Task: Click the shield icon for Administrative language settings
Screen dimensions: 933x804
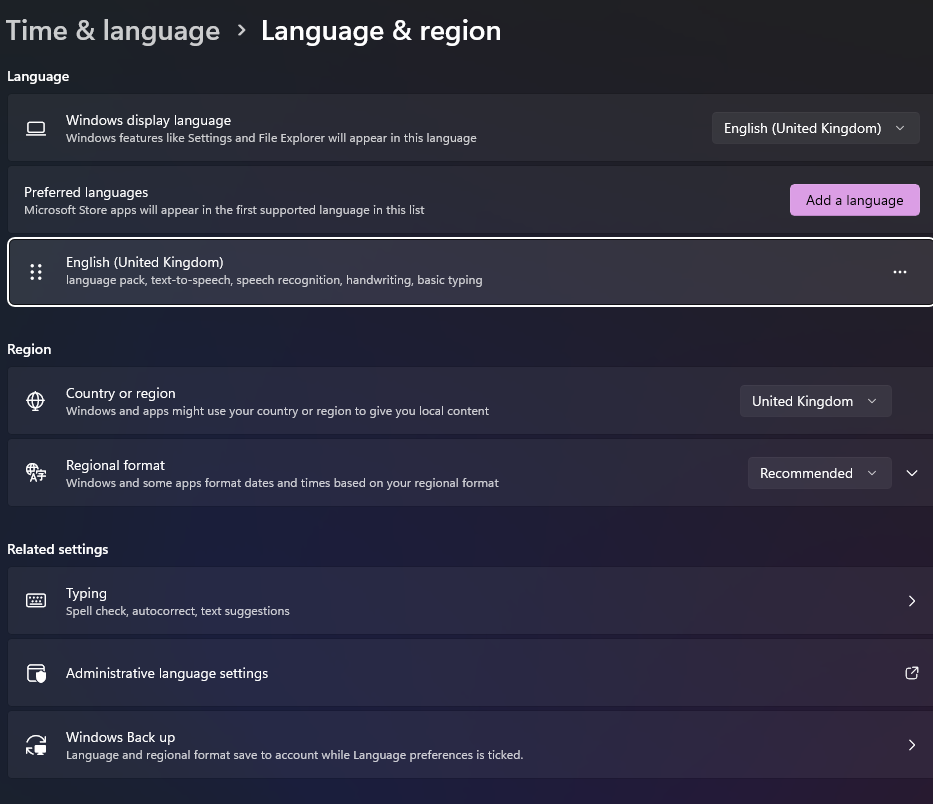Action: 36,673
